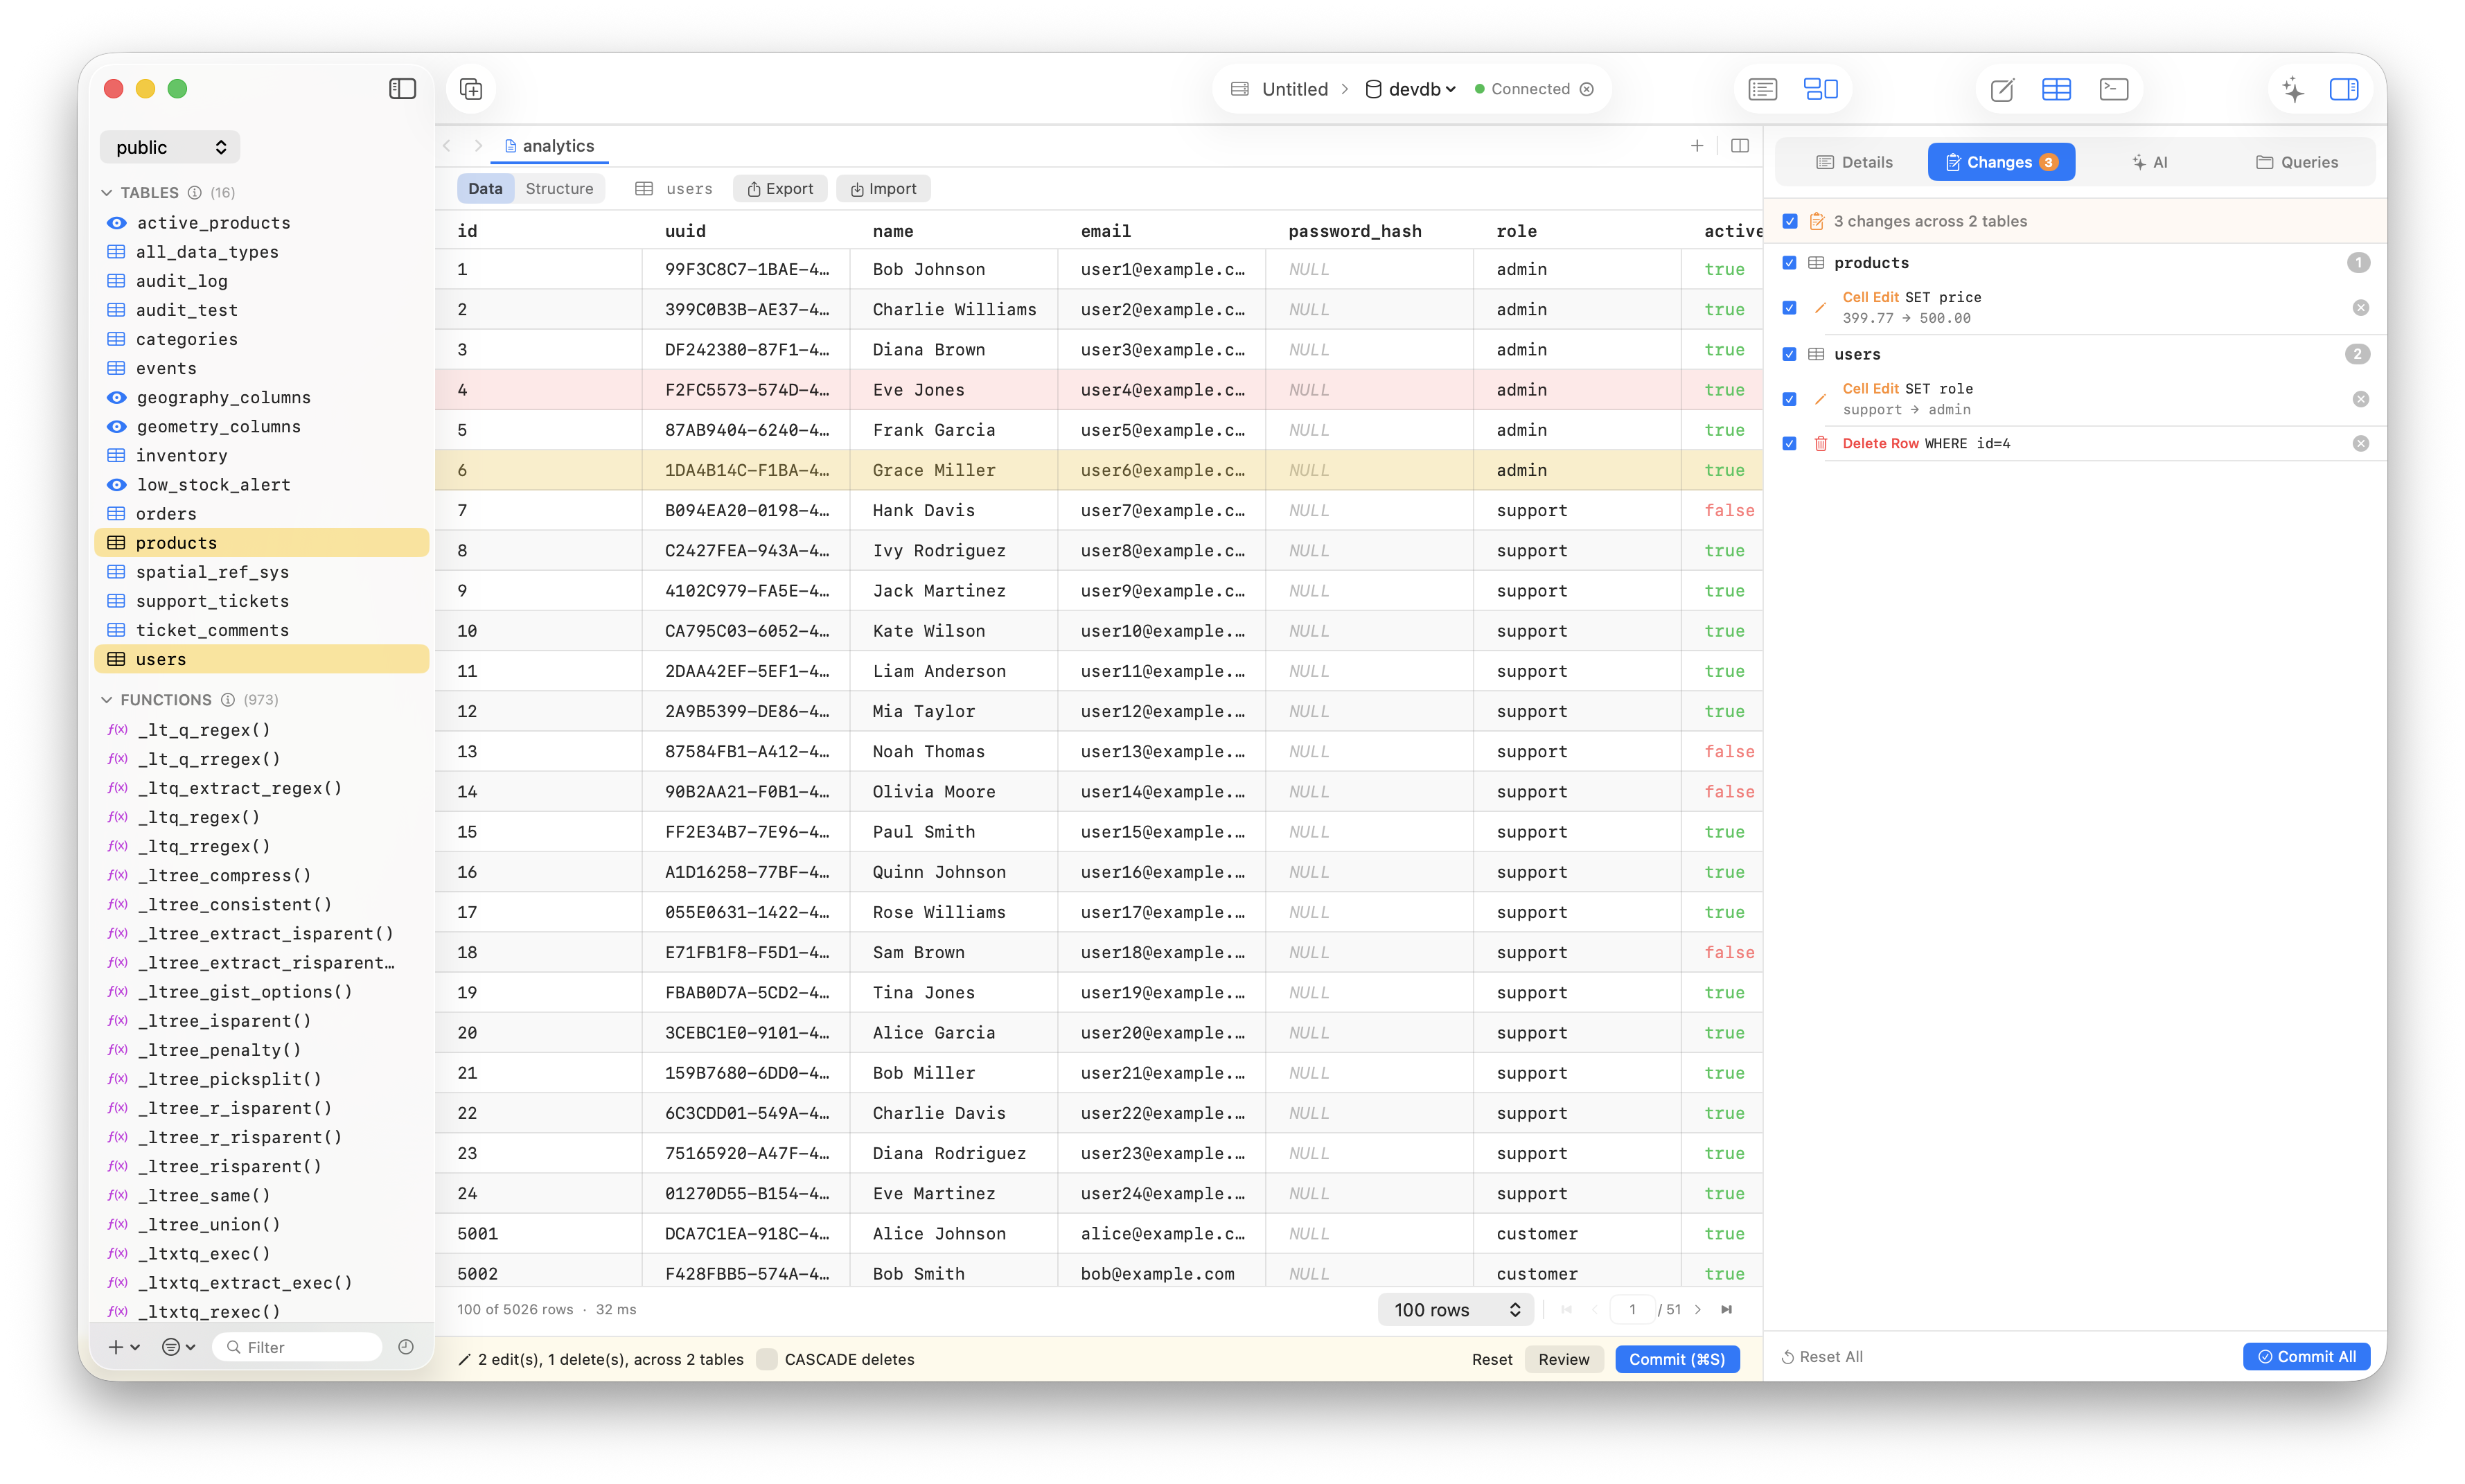Open the AI assistant sparkle icon
Screen dimensions: 2465x1484
2293,90
